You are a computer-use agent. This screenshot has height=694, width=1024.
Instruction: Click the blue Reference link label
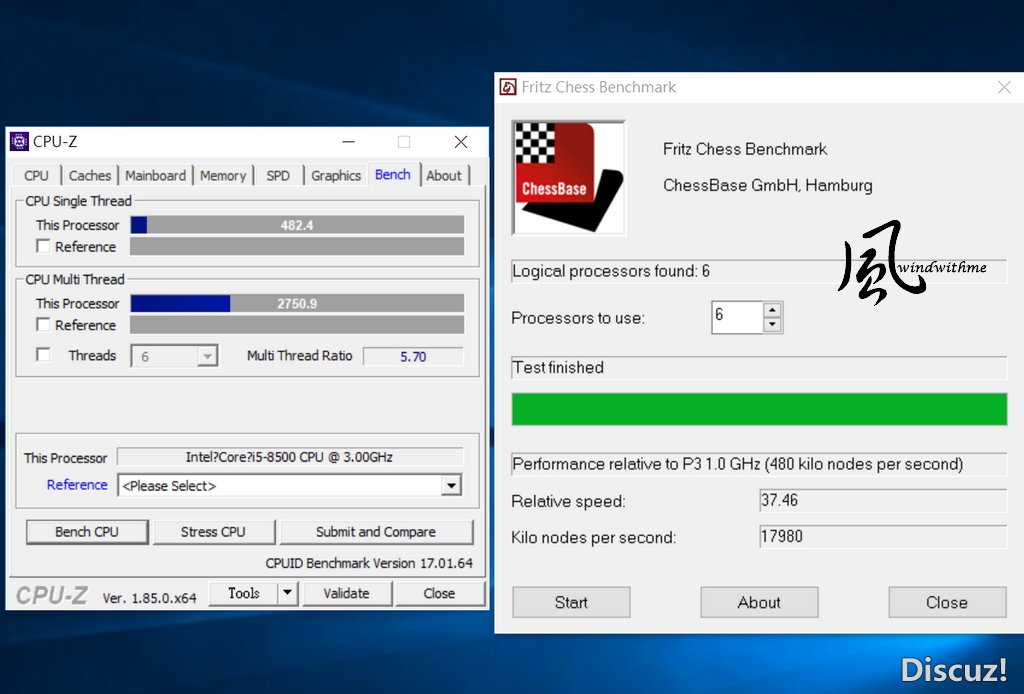coord(77,485)
